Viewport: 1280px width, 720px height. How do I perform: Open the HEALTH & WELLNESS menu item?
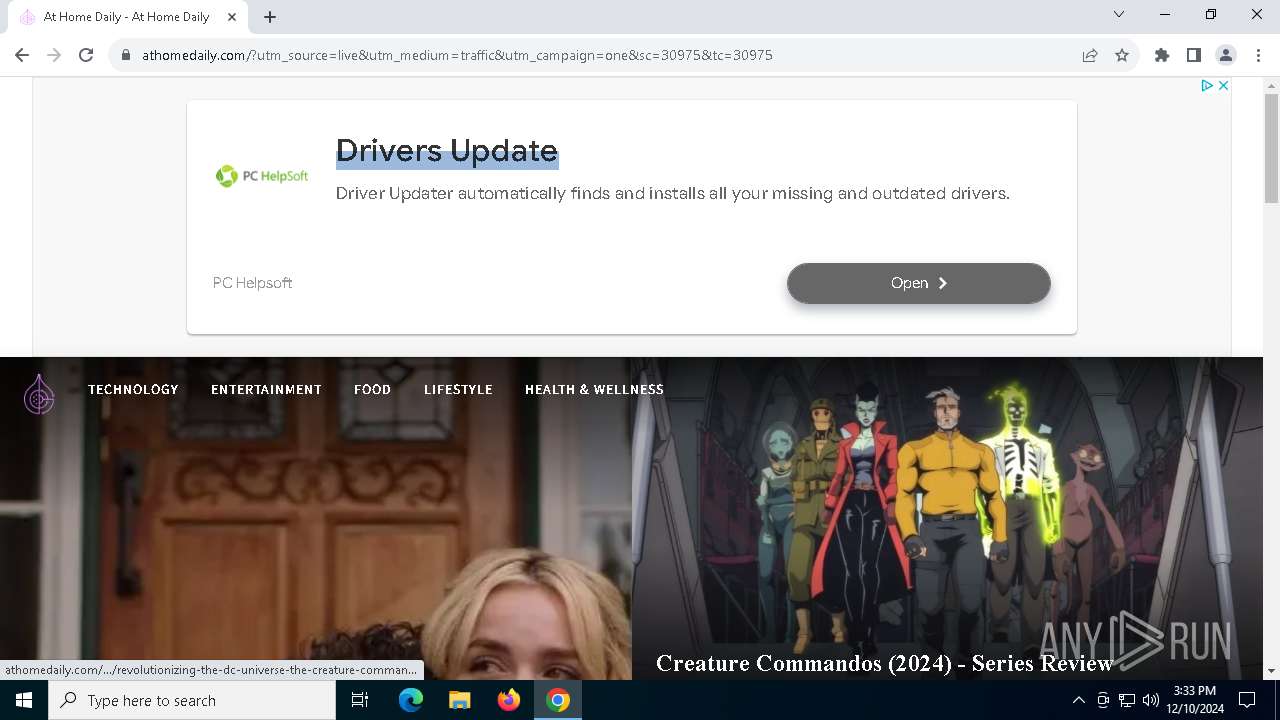[x=594, y=389]
